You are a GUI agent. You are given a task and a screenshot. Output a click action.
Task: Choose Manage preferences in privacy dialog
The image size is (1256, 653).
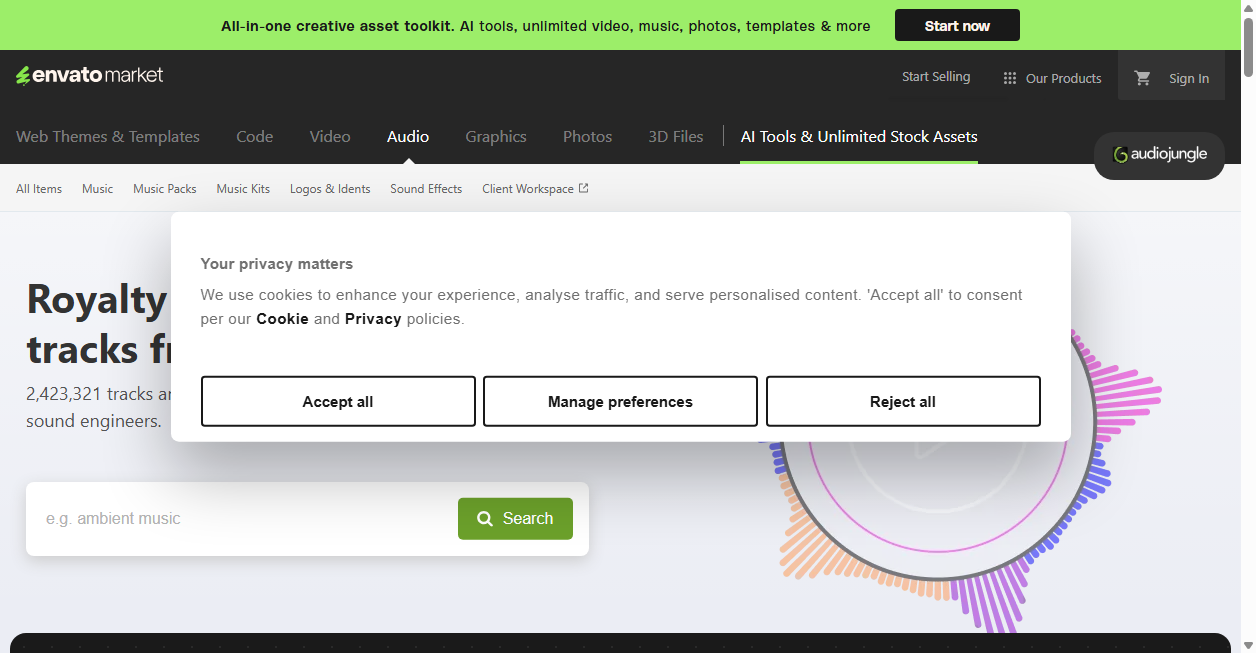coord(620,401)
